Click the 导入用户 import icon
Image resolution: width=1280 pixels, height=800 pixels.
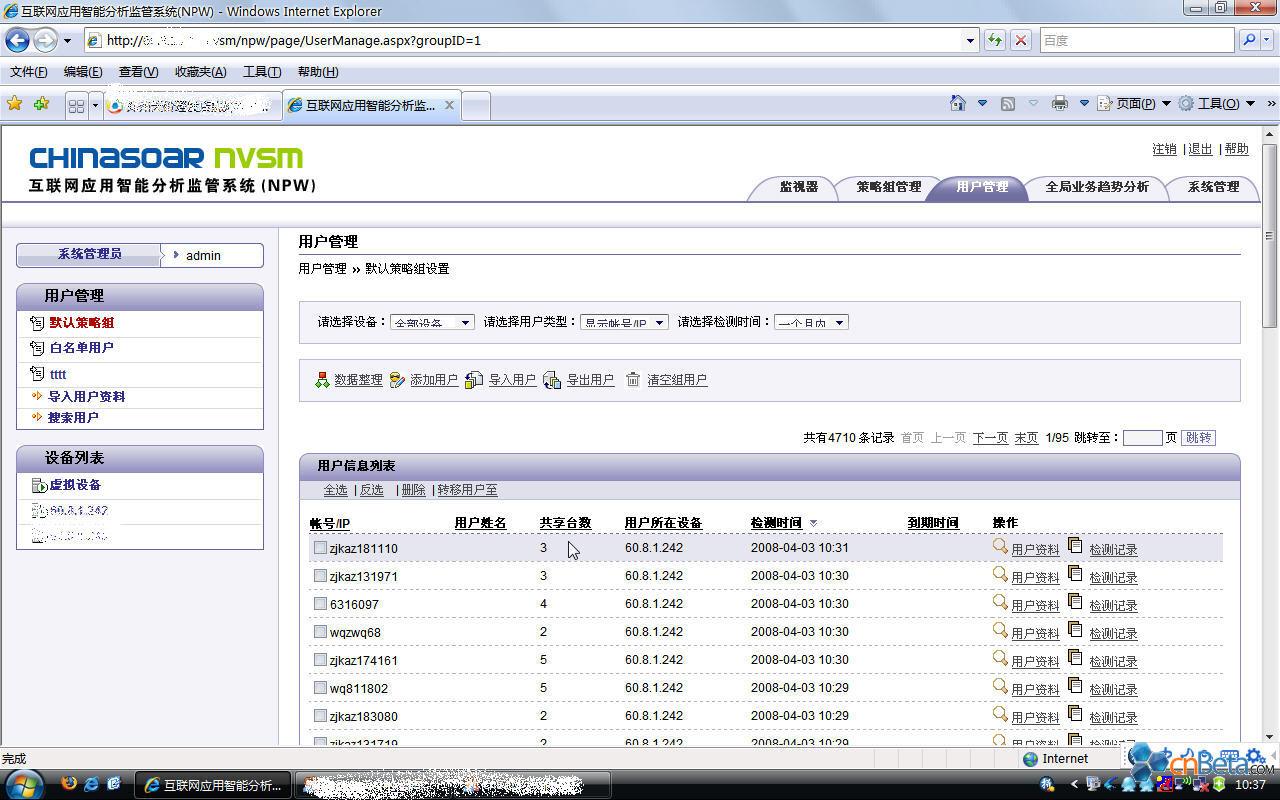(x=474, y=380)
